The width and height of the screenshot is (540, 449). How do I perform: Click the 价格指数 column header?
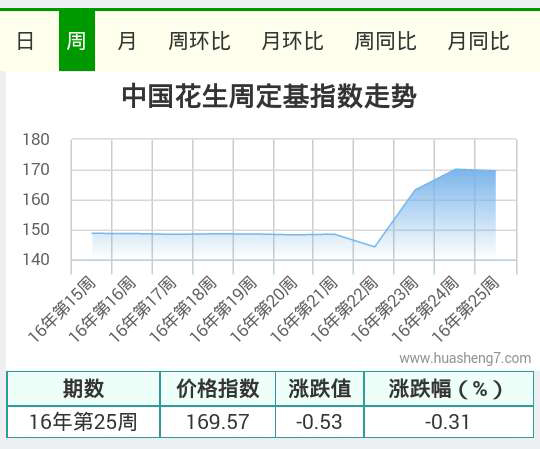click(x=218, y=388)
